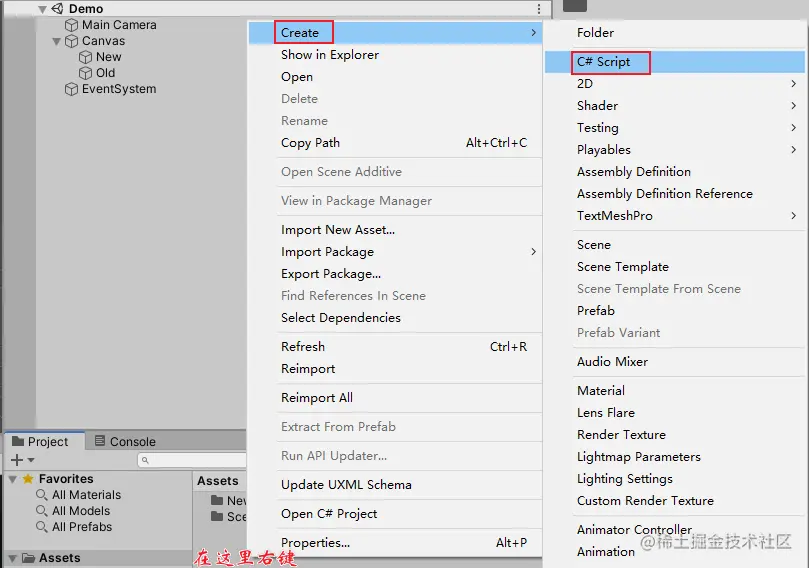Screen dimensions: 809x568
Task: Expand the Import Package submenu
Action: tap(533, 252)
